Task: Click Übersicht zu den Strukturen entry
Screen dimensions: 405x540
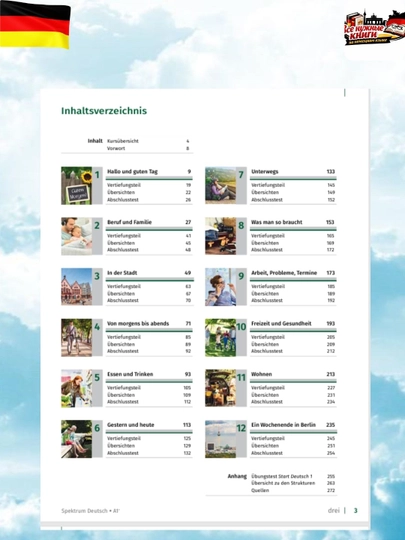Action: pos(283,483)
